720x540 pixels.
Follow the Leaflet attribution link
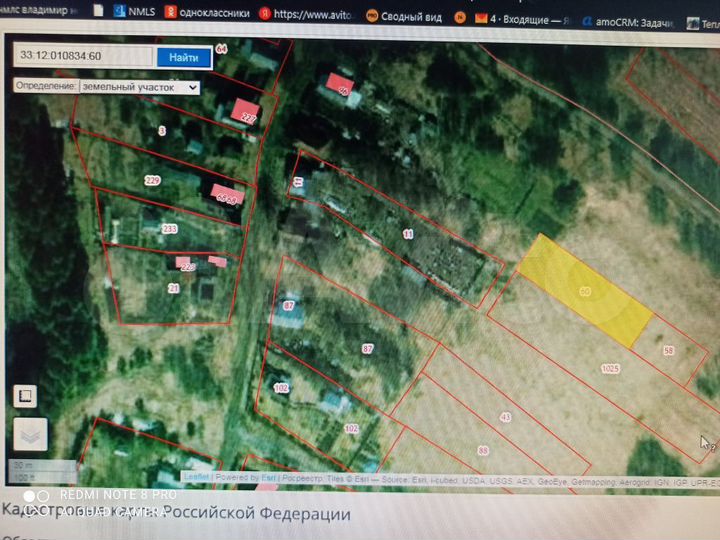coord(197,477)
